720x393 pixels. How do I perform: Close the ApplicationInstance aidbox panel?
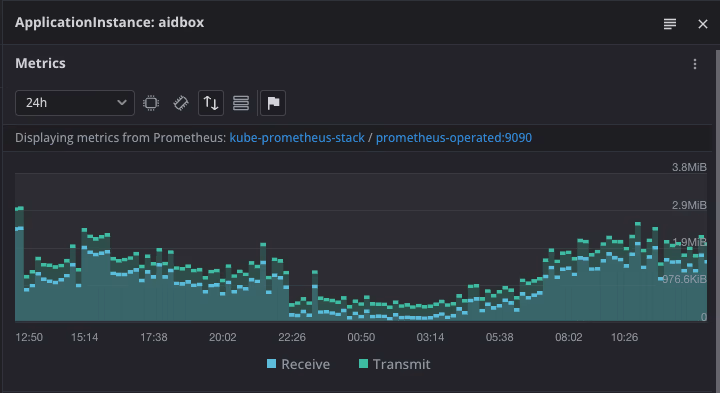click(703, 24)
